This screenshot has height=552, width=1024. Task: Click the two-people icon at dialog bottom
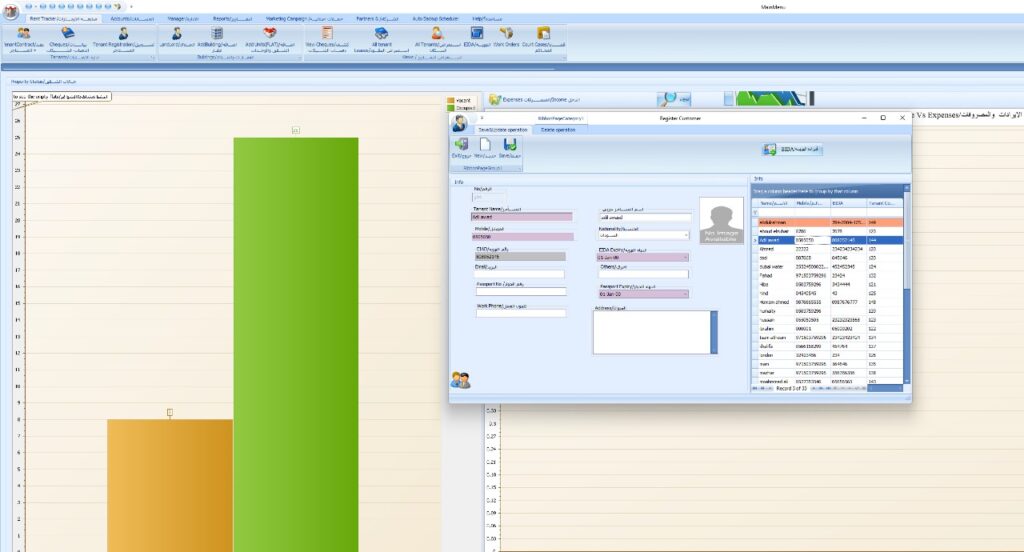coord(460,380)
